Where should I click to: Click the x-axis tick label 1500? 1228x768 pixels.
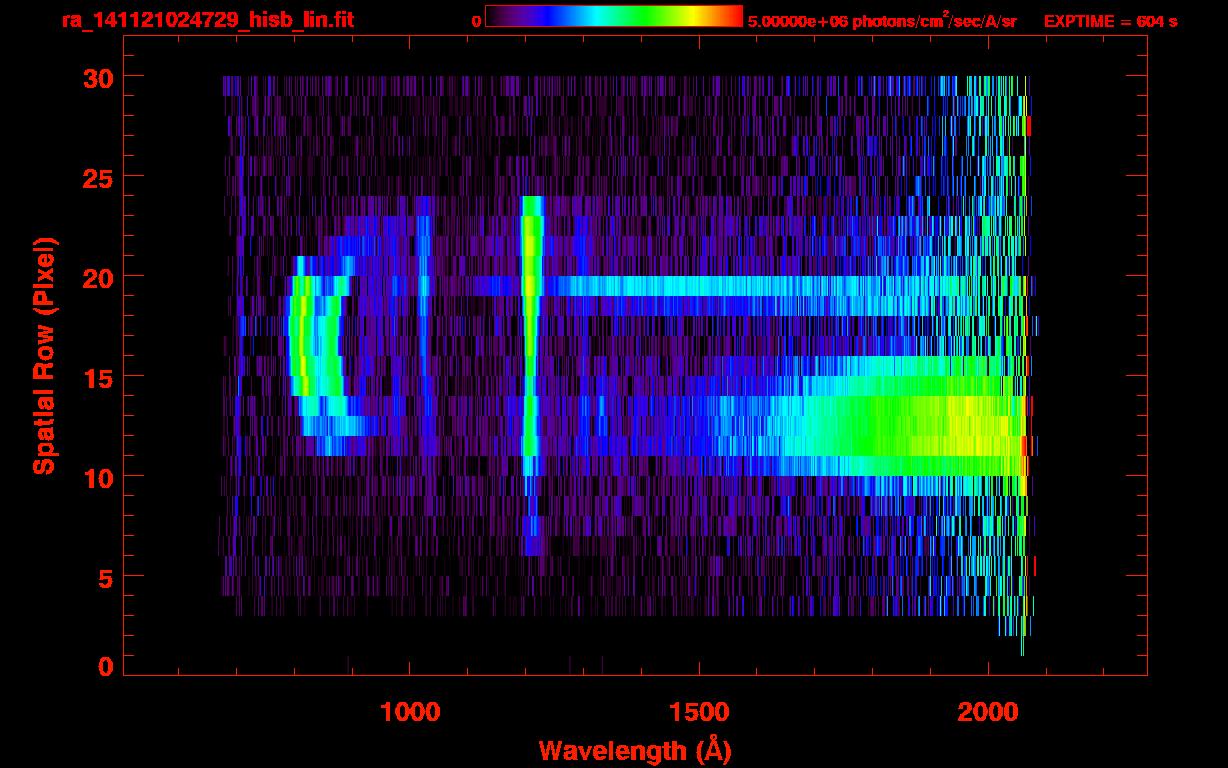point(699,713)
